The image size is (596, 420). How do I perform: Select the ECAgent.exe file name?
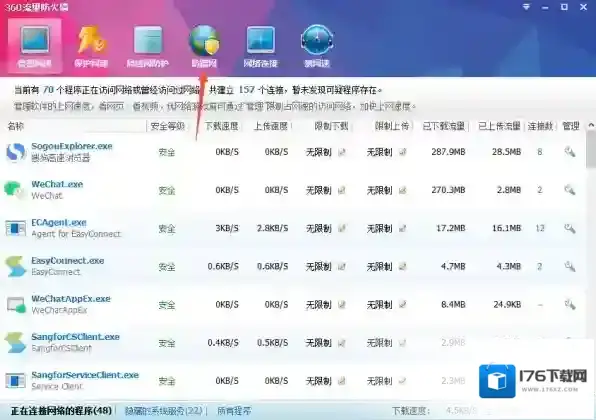(x=59, y=222)
